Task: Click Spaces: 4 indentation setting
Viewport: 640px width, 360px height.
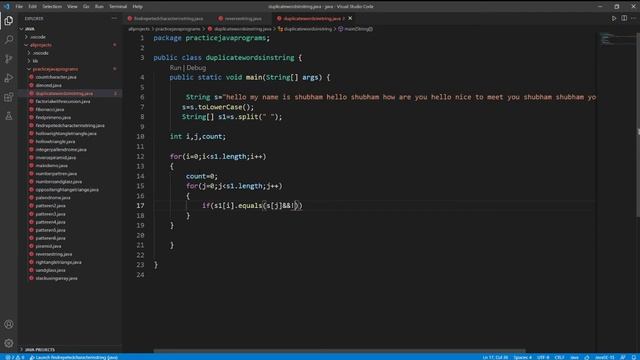Action: coord(522,357)
